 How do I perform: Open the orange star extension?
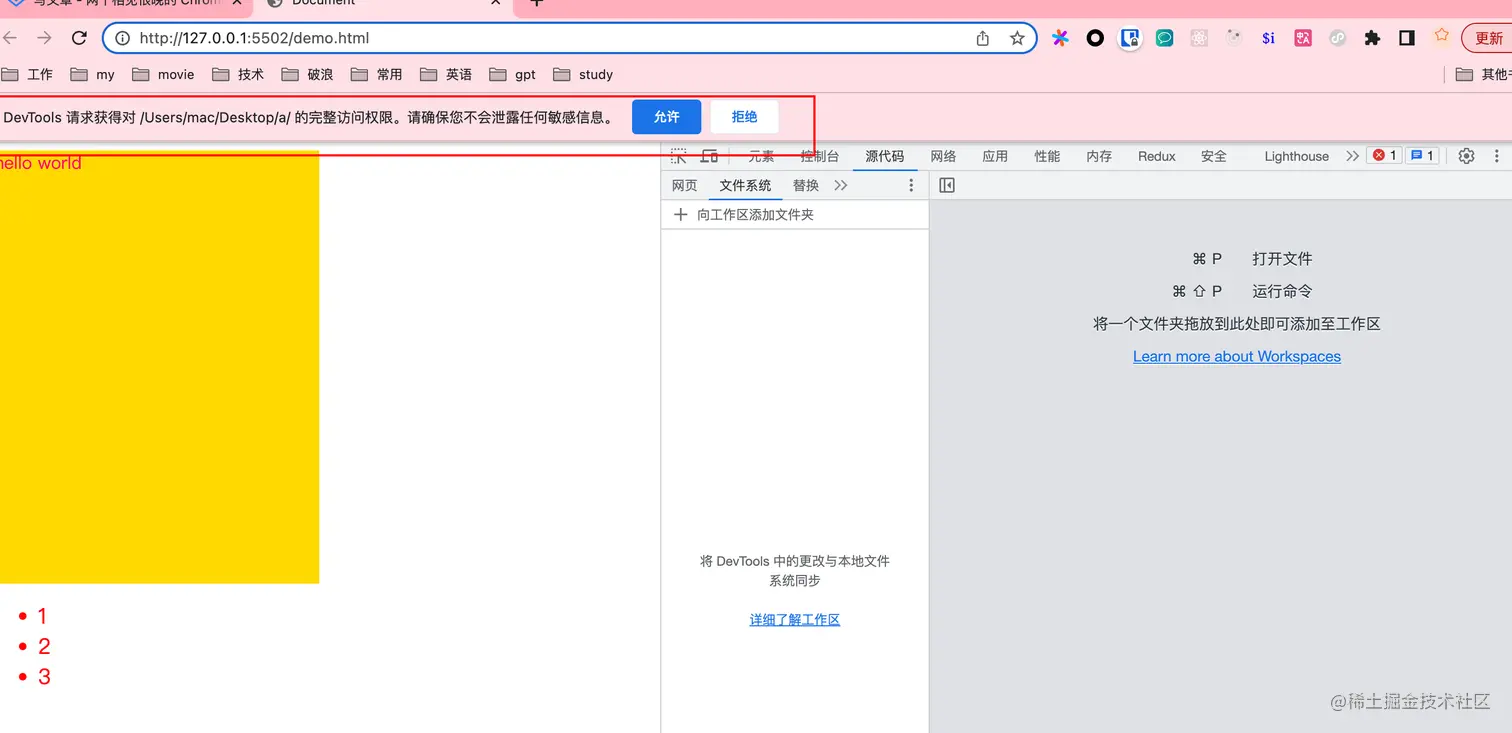point(1441,36)
